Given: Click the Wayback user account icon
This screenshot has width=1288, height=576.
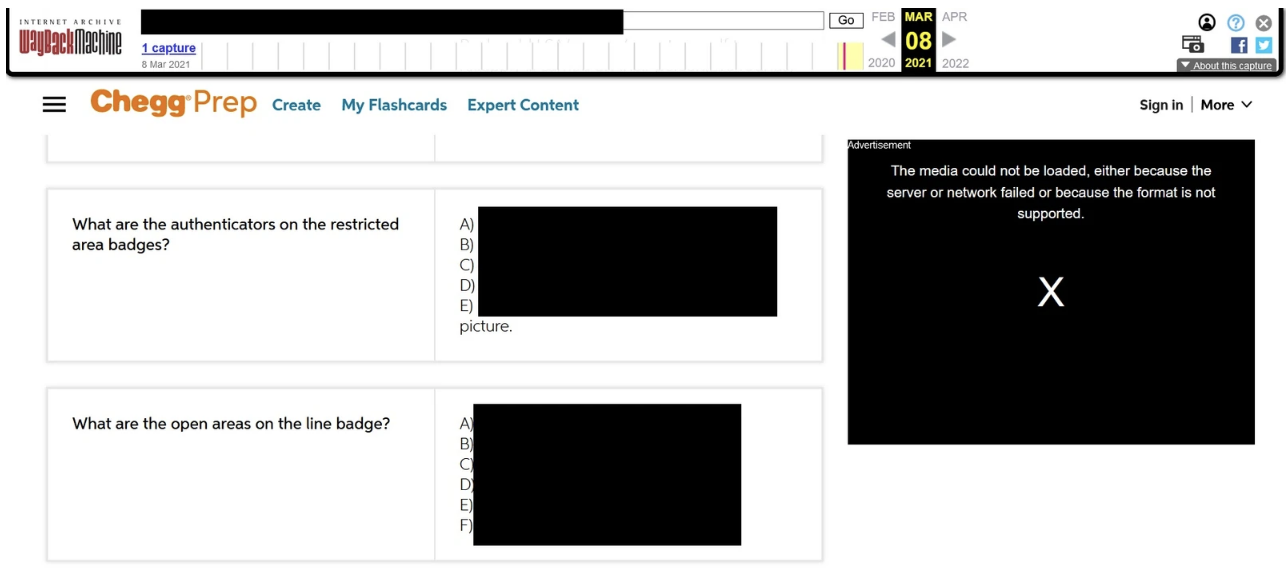Looking at the screenshot, I should (1207, 22).
